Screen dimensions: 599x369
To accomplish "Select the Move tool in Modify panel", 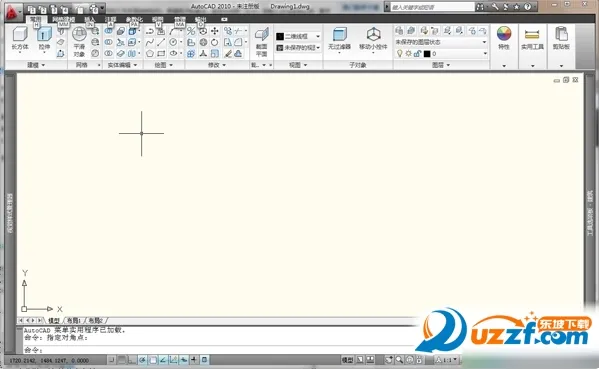I will tap(215, 31).
